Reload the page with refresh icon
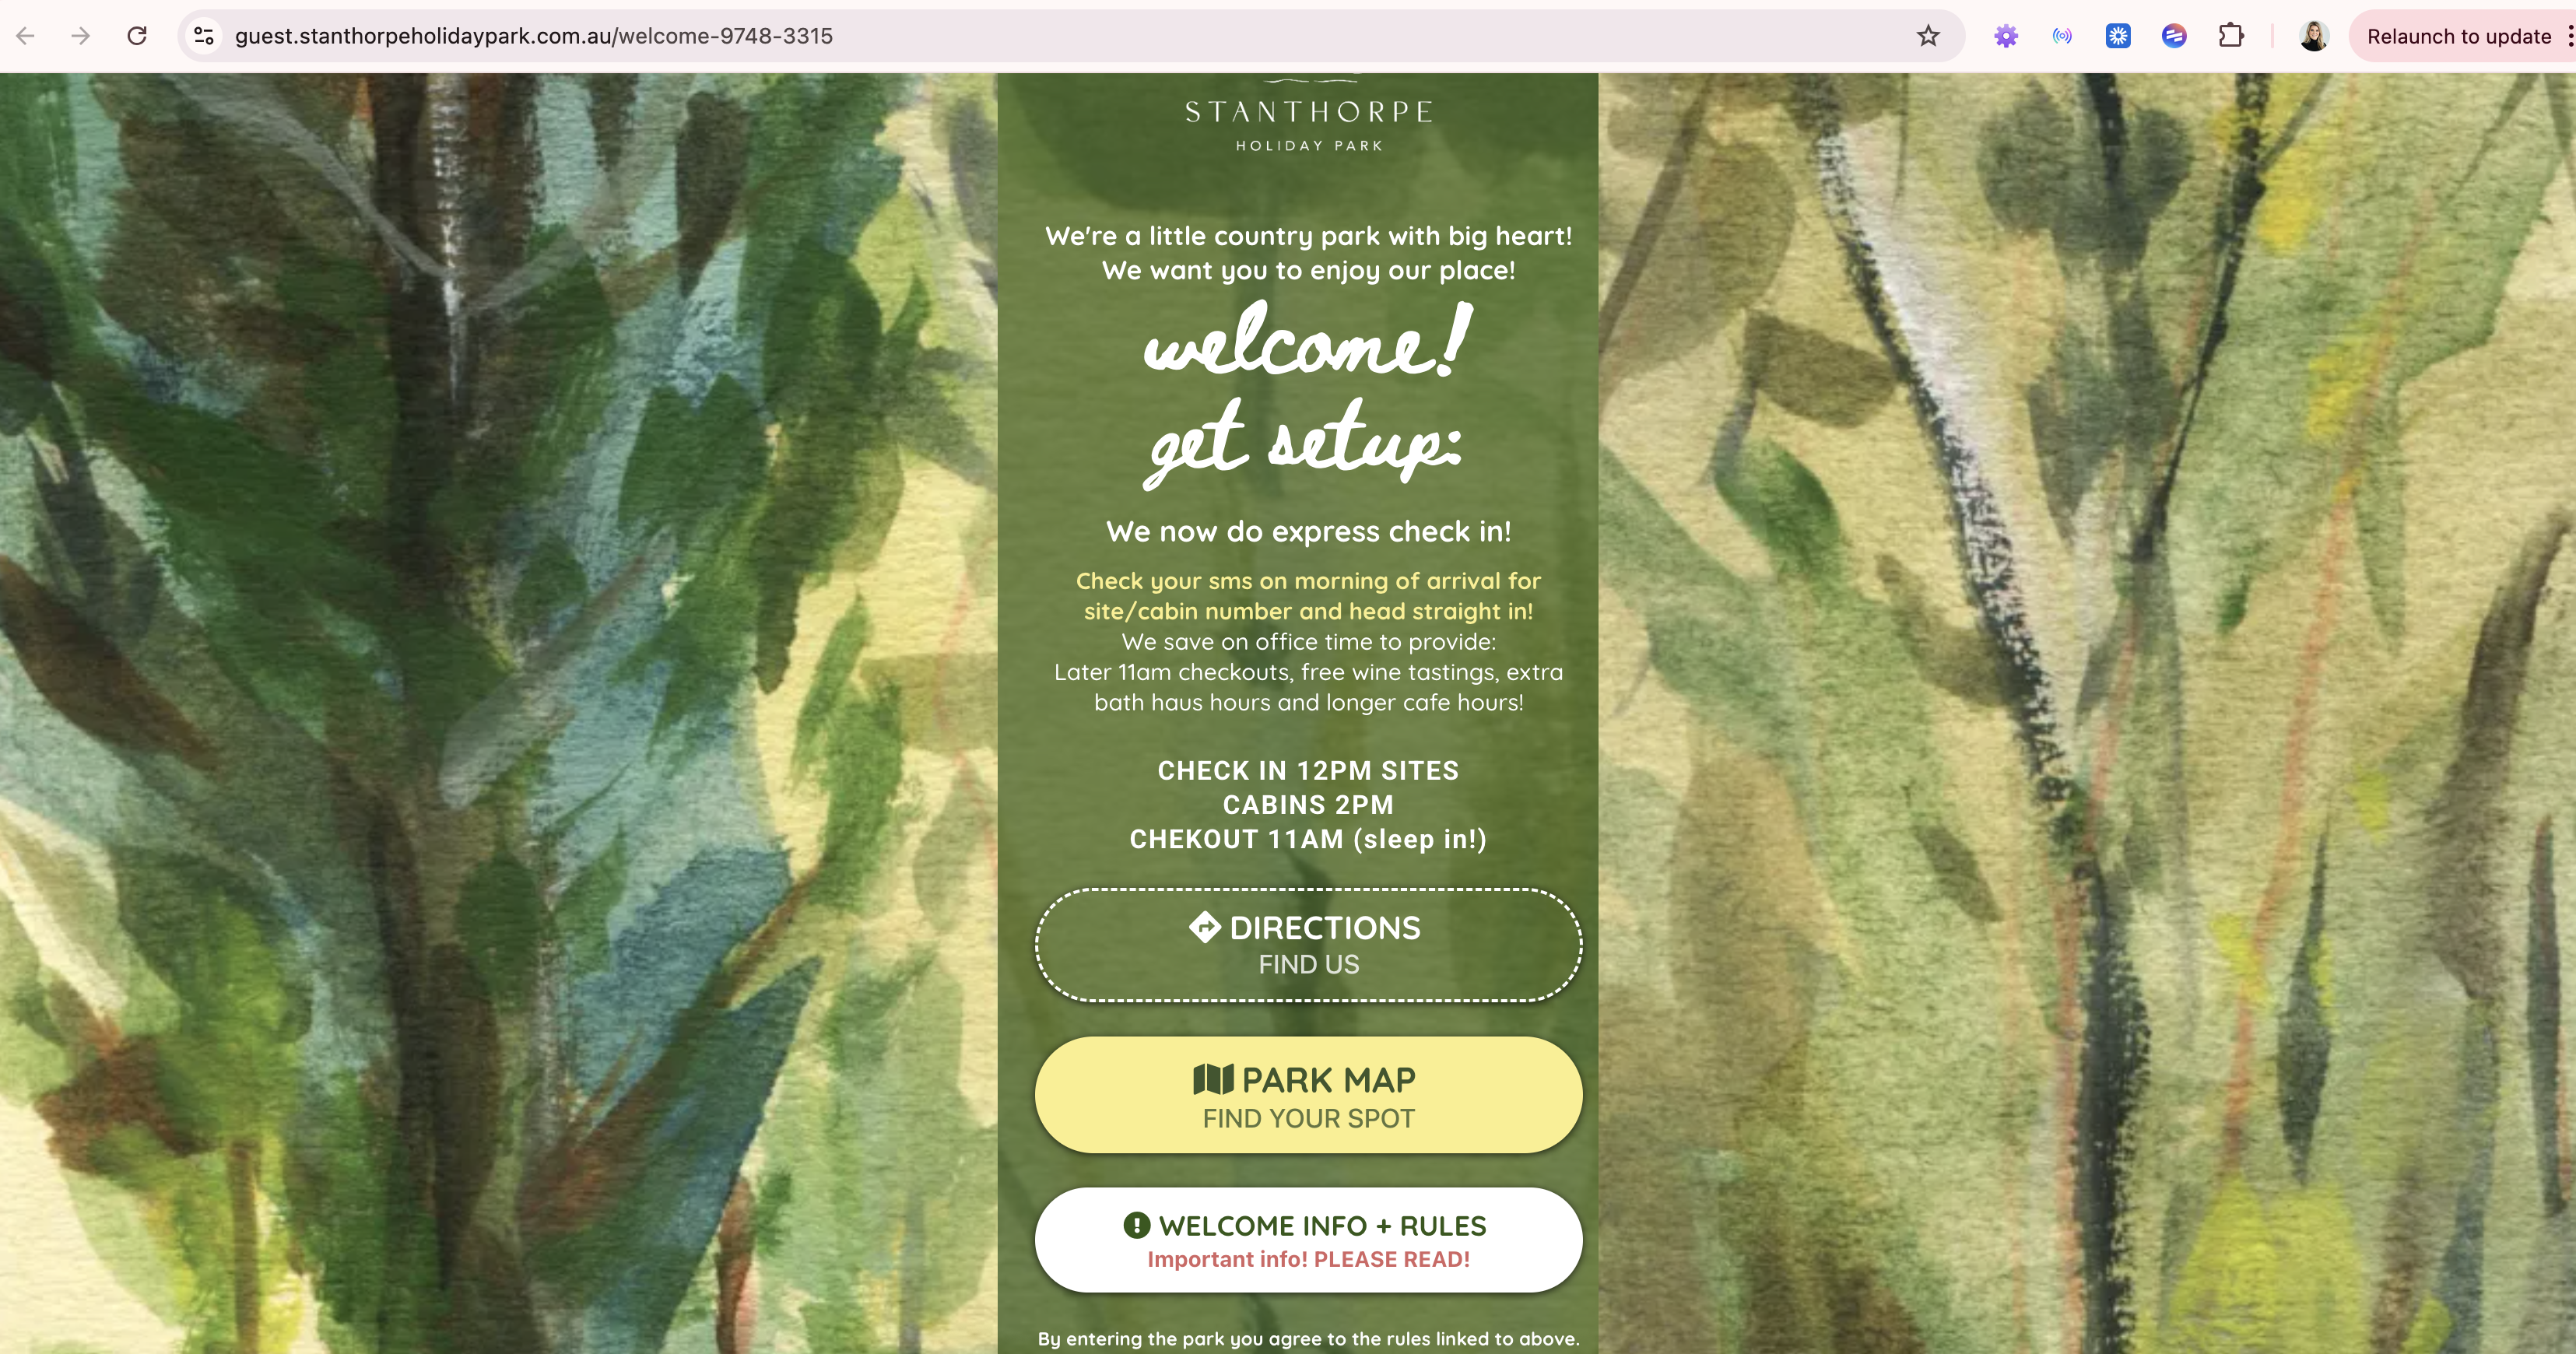Viewport: 2576px width, 1354px height. pos(137,36)
